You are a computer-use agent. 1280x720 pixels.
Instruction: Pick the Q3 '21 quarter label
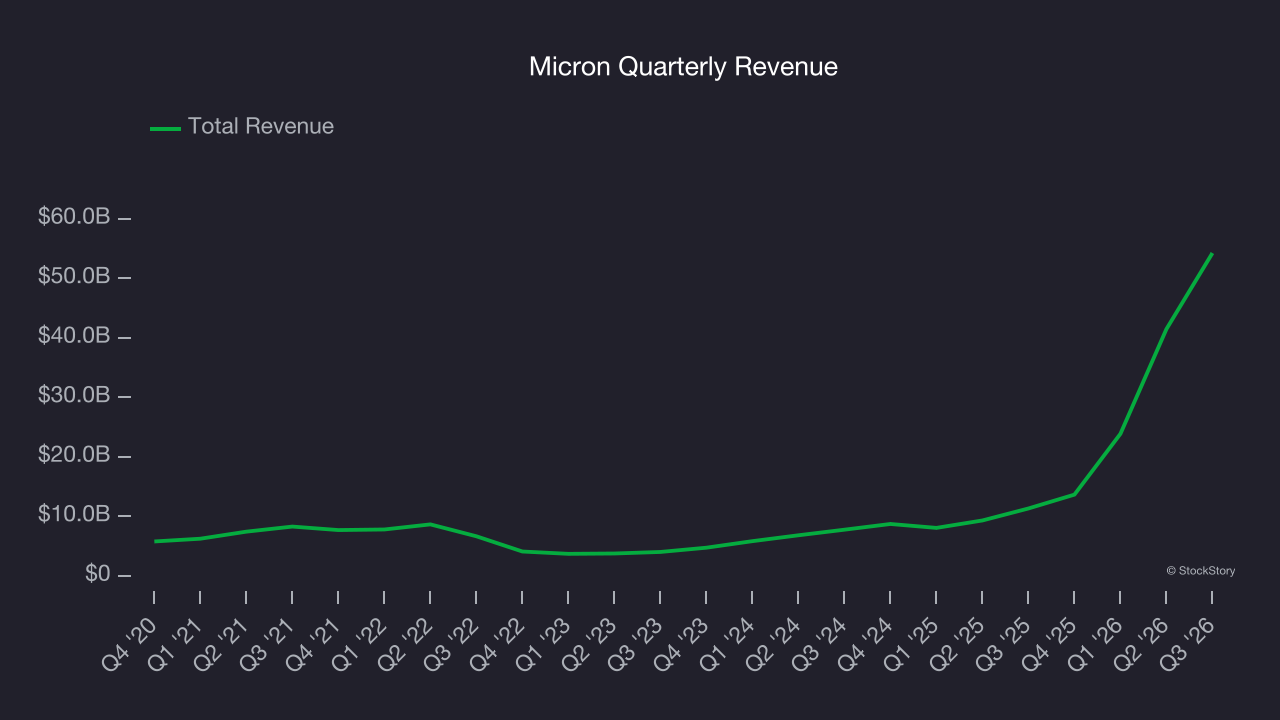(268, 643)
